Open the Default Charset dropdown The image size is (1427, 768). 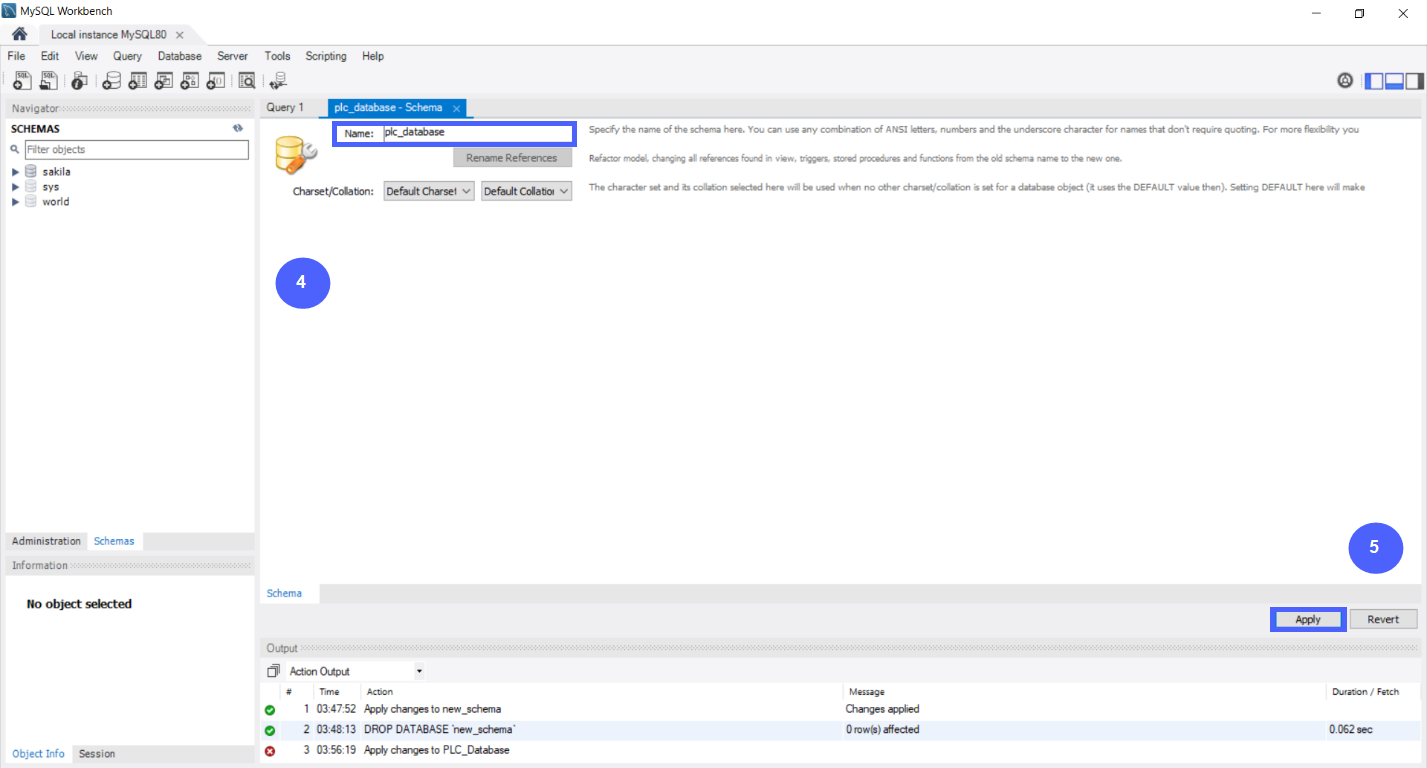tap(428, 190)
